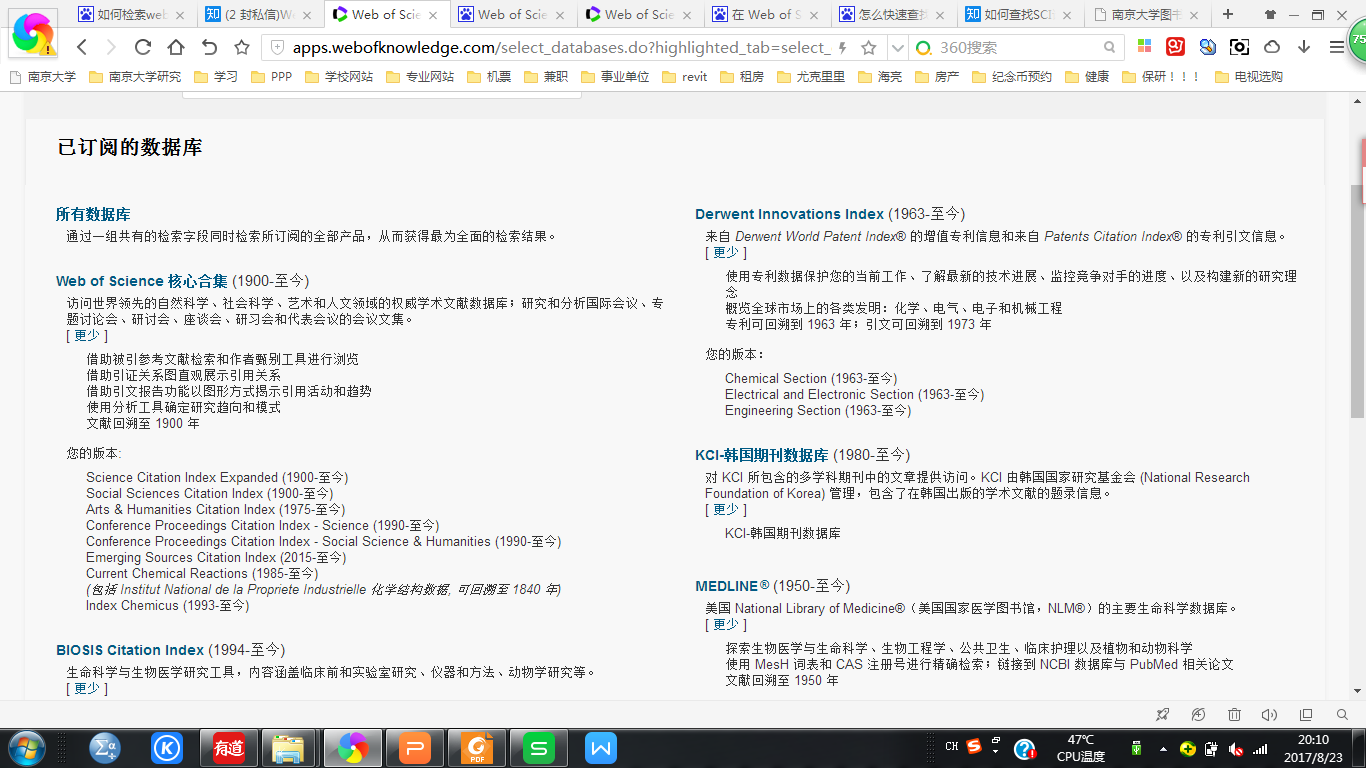Click the address bar URL field

pos(561,48)
